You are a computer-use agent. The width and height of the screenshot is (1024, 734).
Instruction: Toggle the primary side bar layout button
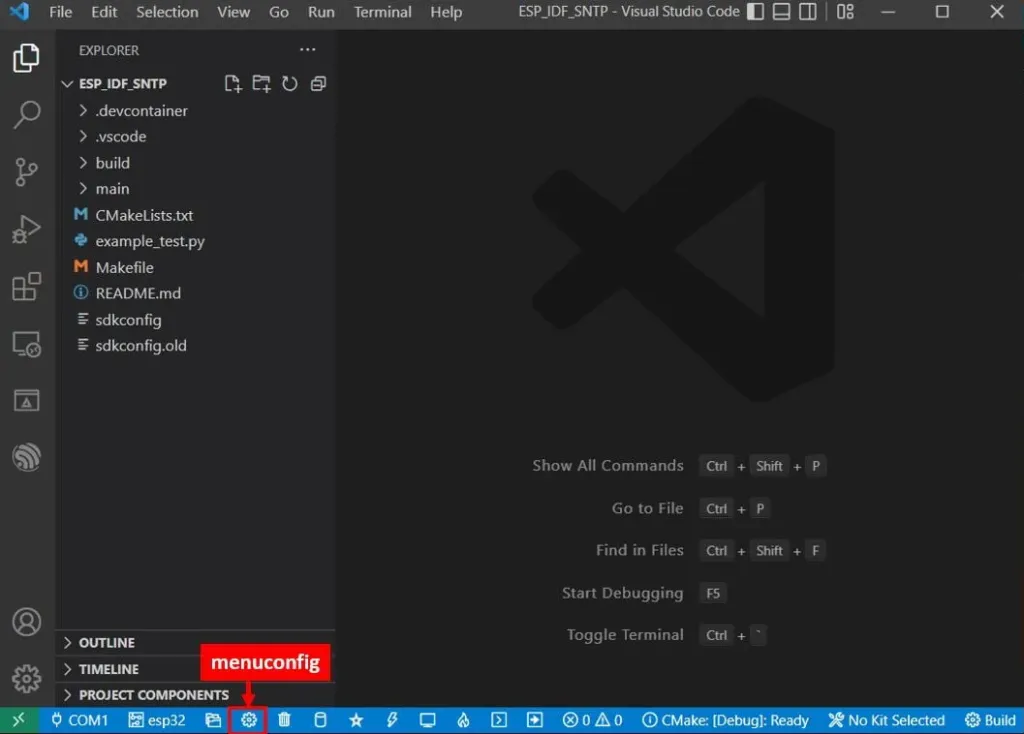pos(755,12)
